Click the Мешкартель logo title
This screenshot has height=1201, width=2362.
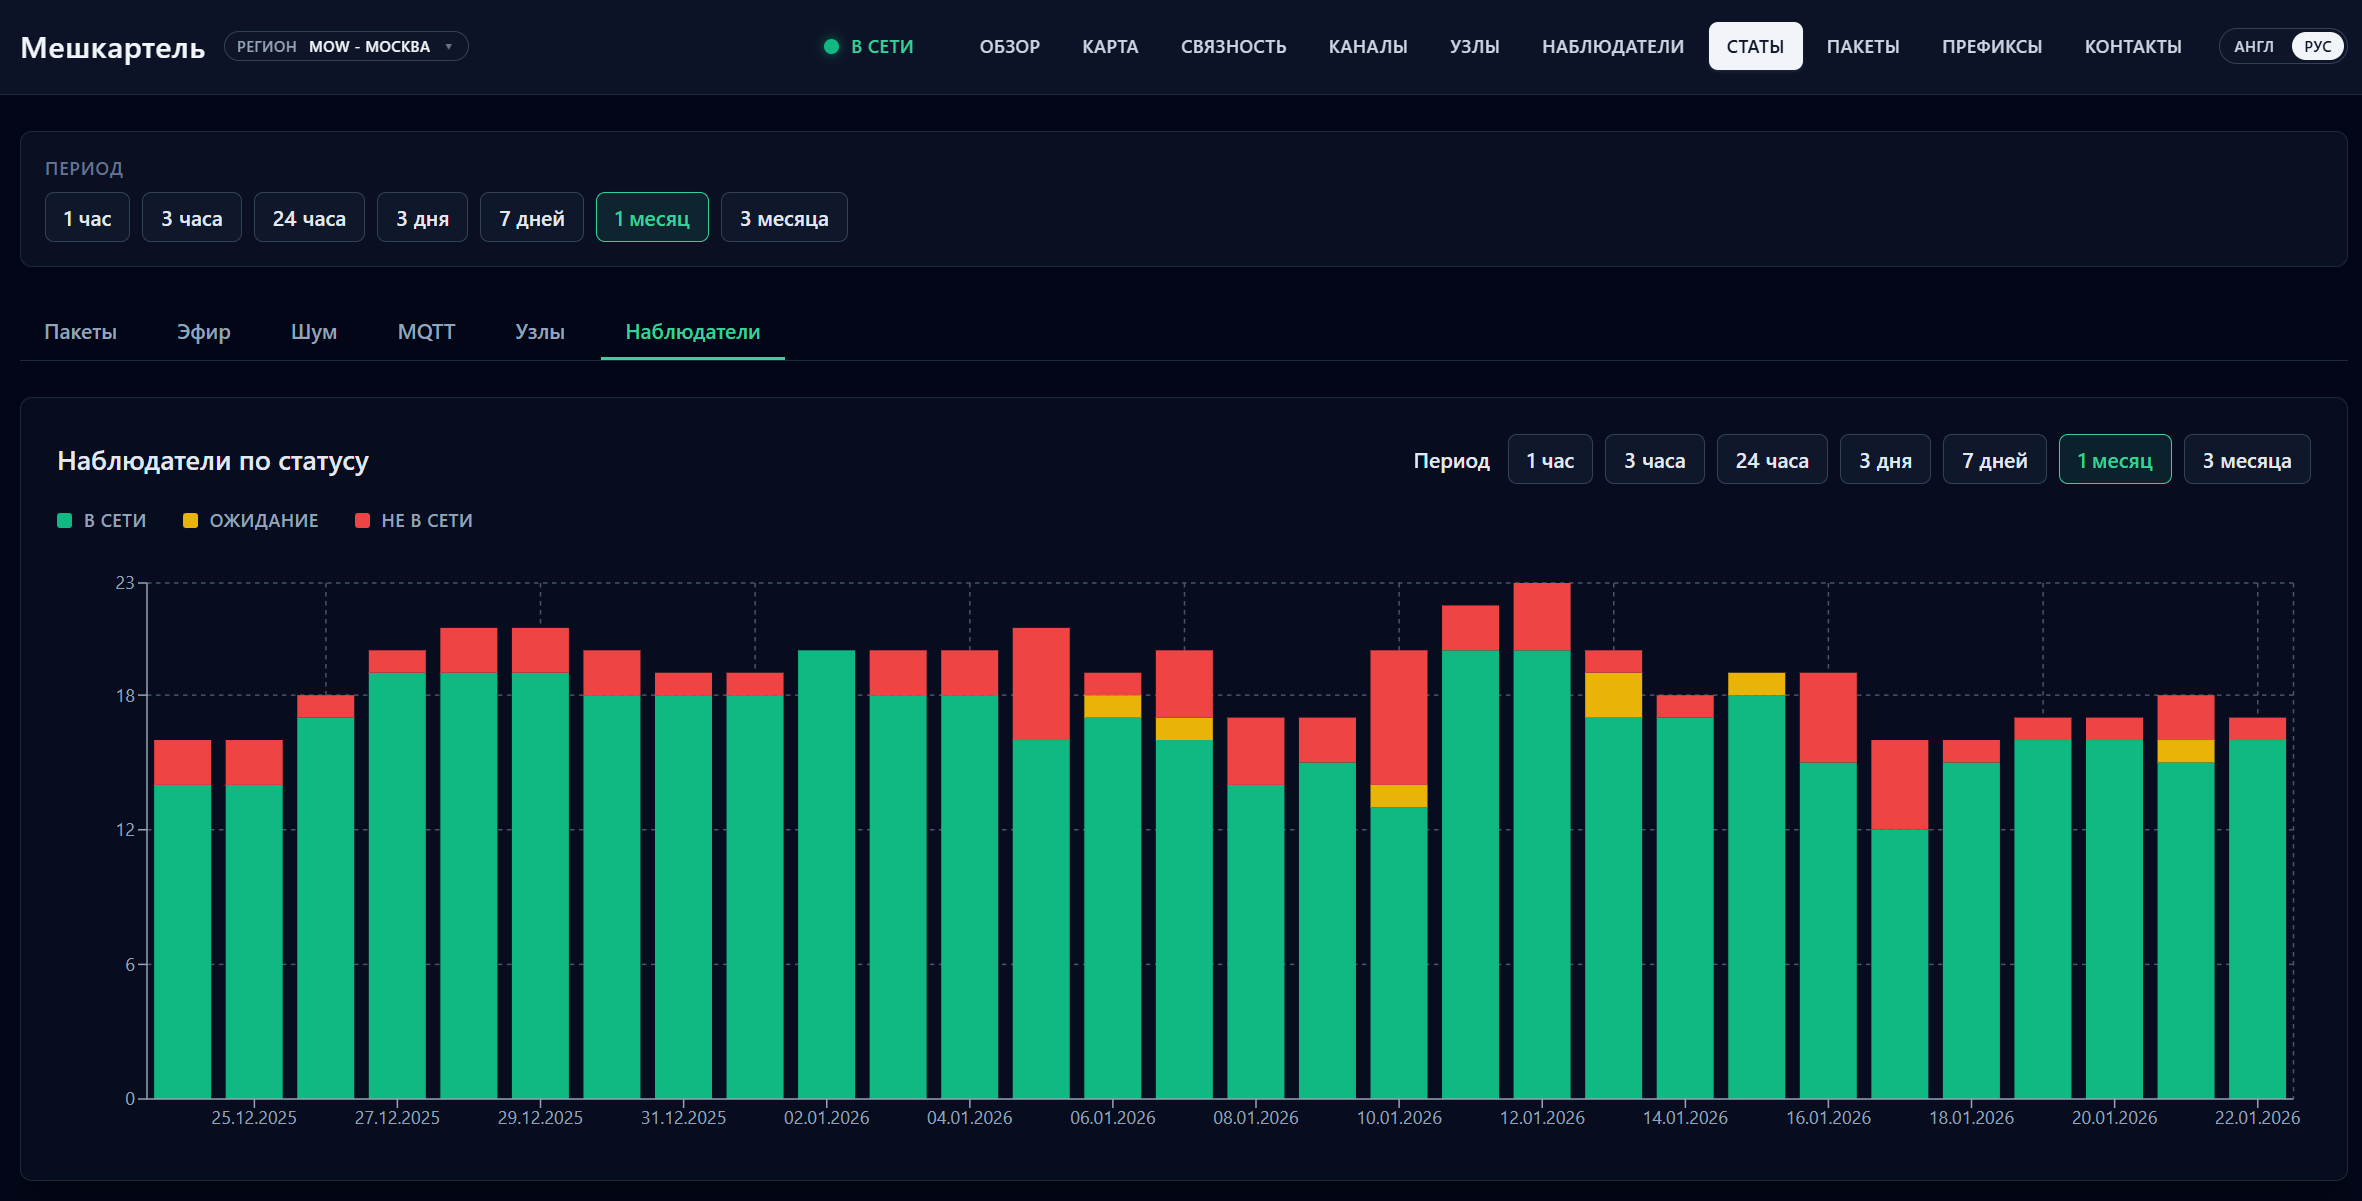[x=113, y=47]
